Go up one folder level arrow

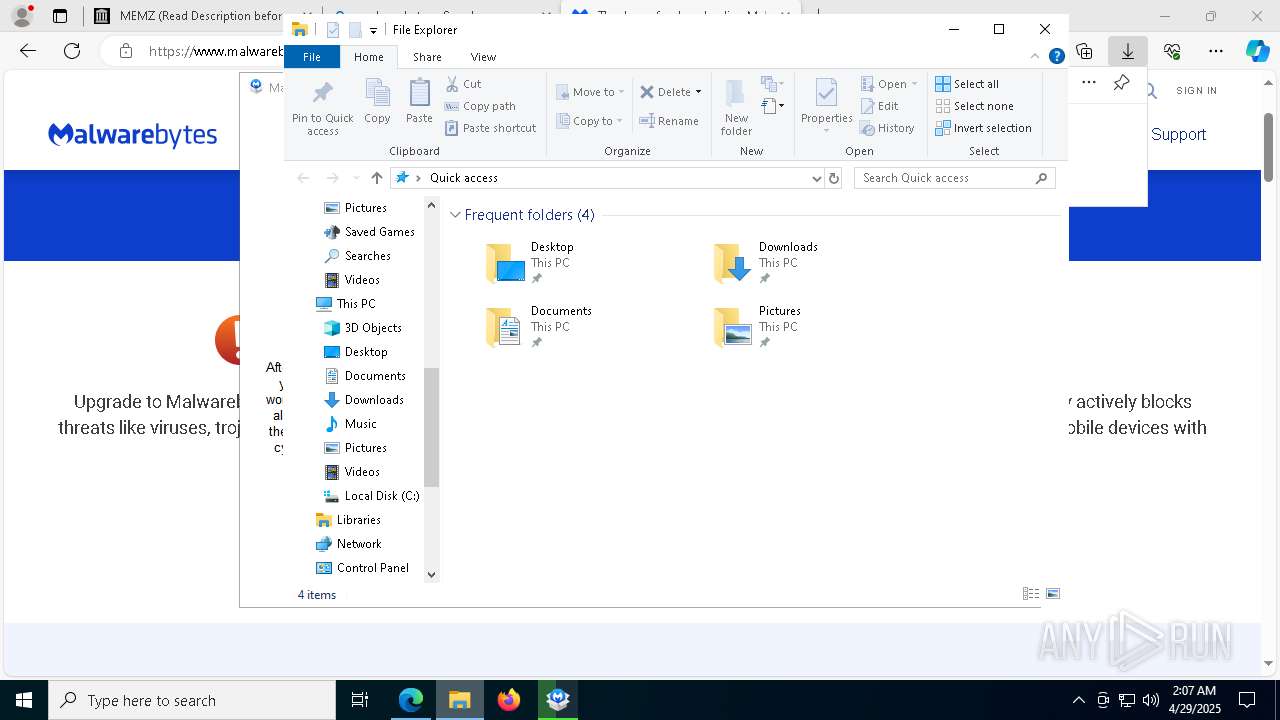pyautogui.click(x=376, y=178)
